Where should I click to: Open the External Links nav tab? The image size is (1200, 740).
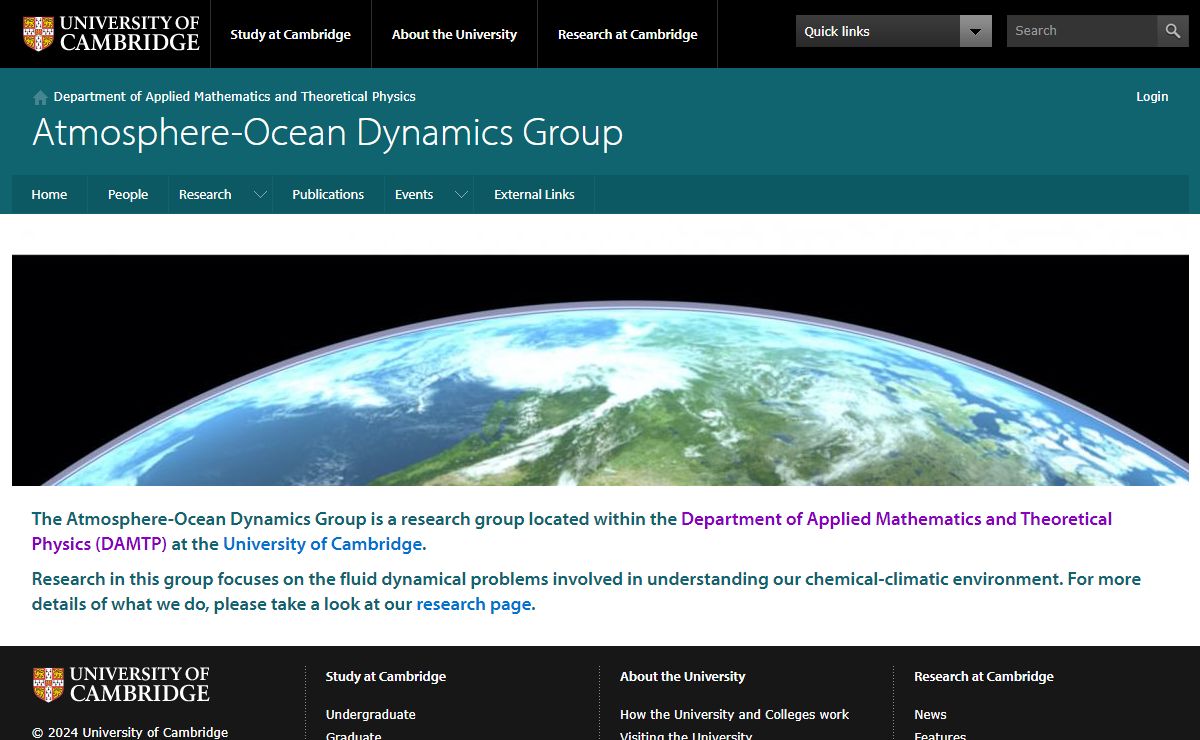(534, 195)
